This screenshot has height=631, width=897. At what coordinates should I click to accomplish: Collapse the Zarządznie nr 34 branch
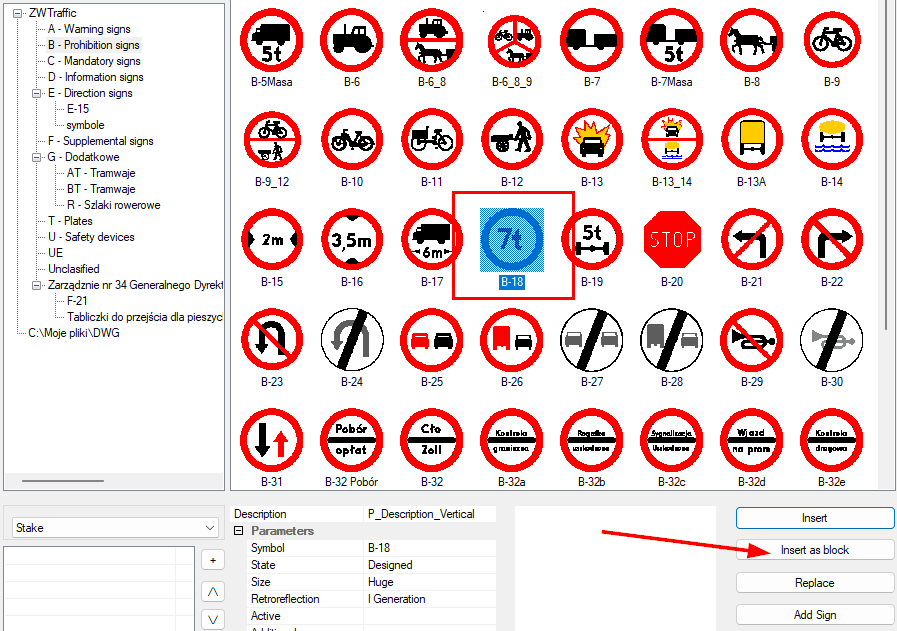click(x=37, y=285)
